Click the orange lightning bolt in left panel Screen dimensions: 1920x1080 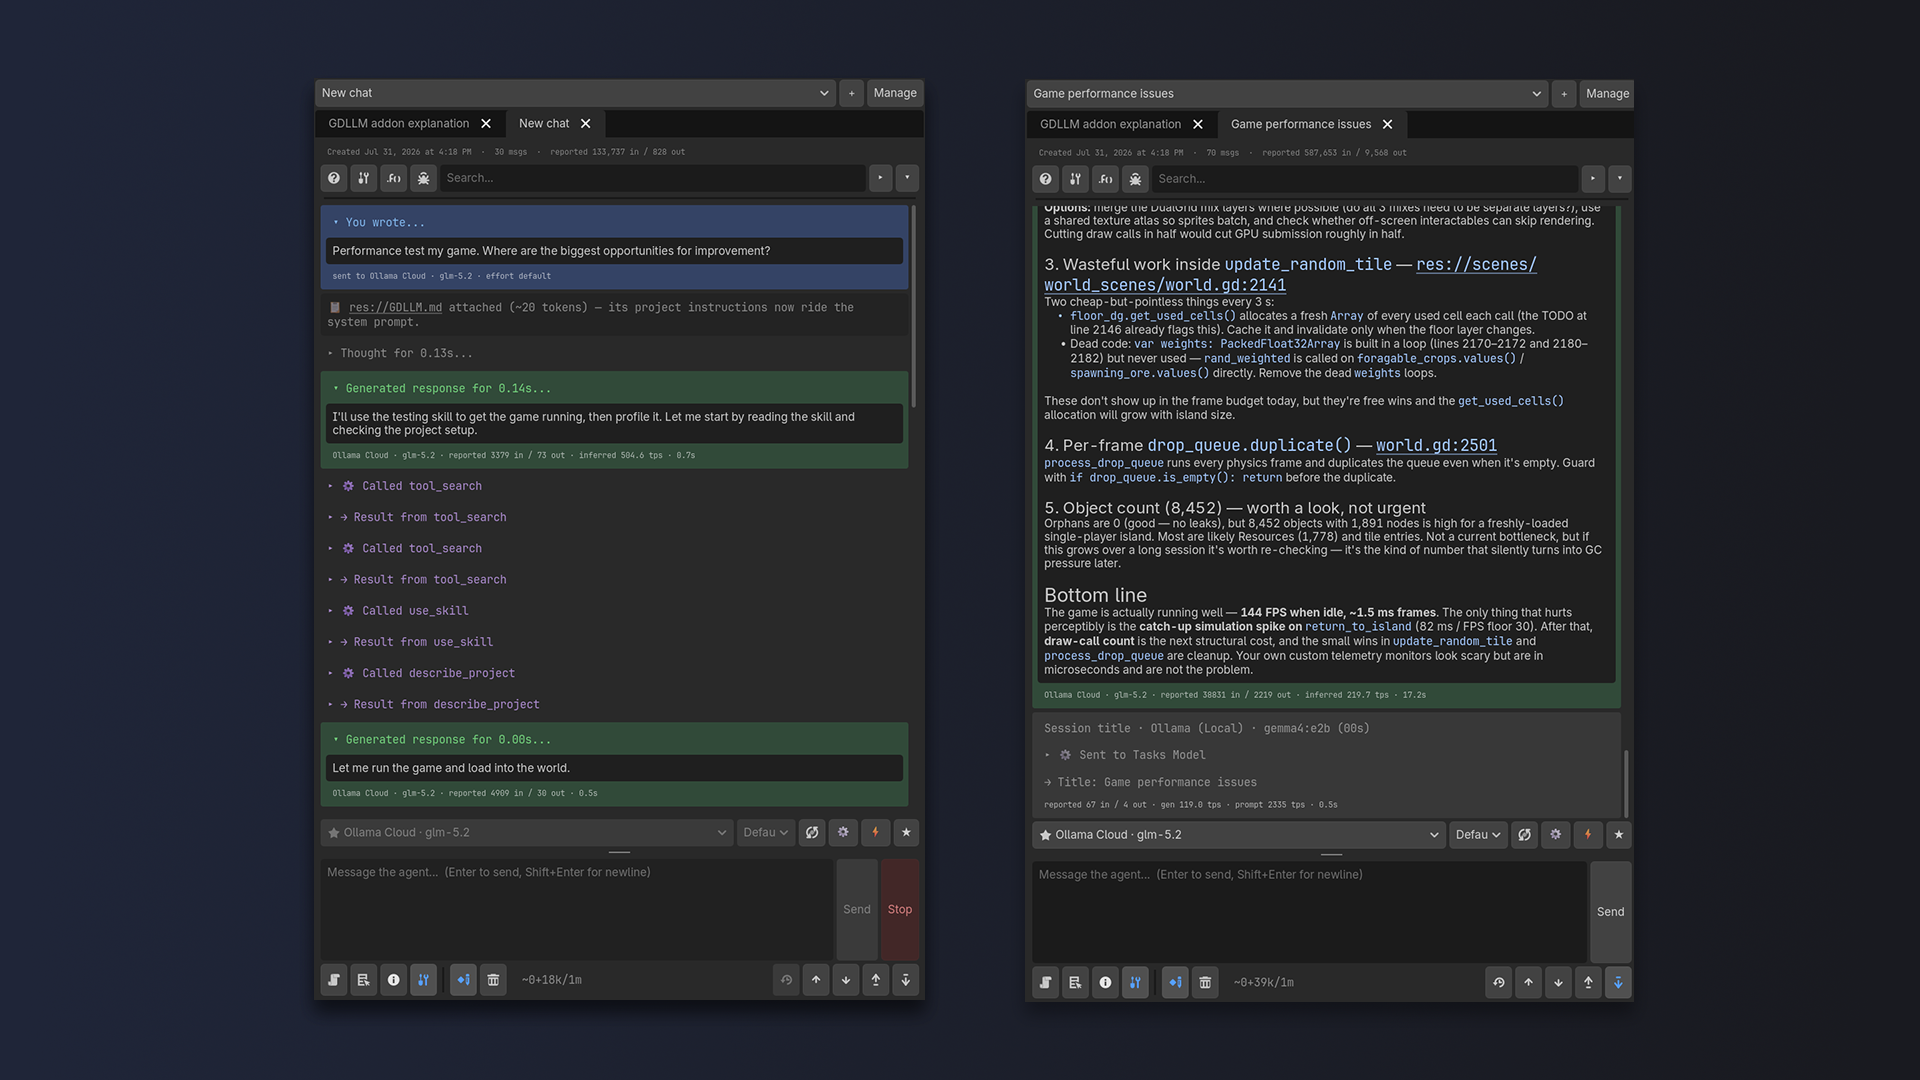pyautogui.click(x=875, y=832)
